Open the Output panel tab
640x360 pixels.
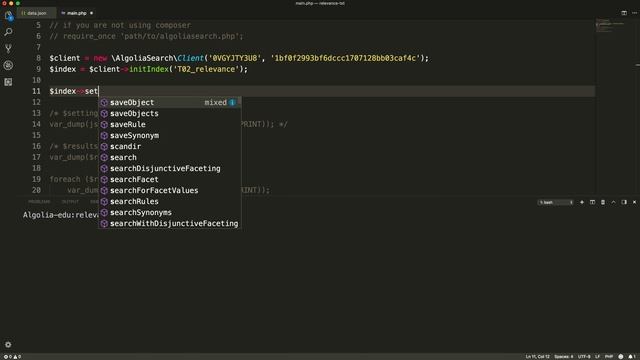click(x=70, y=202)
